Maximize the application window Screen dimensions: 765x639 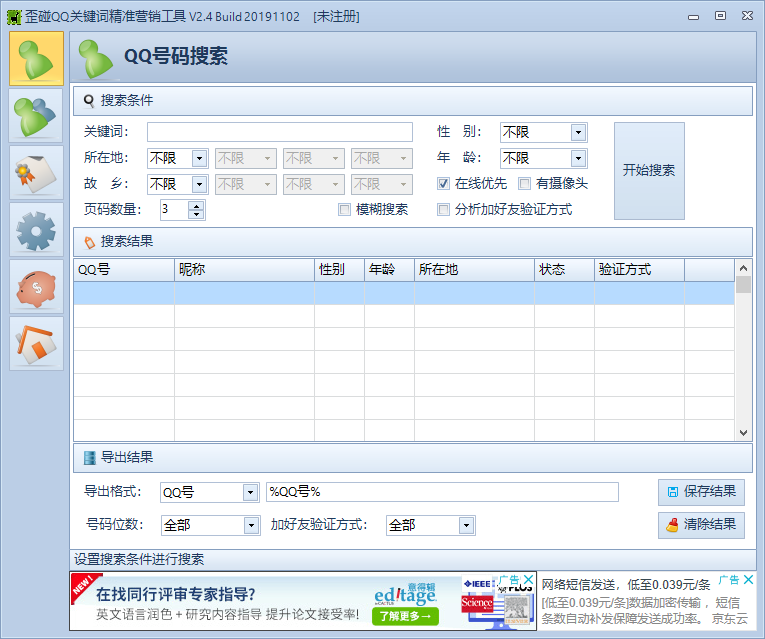[x=720, y=16]
